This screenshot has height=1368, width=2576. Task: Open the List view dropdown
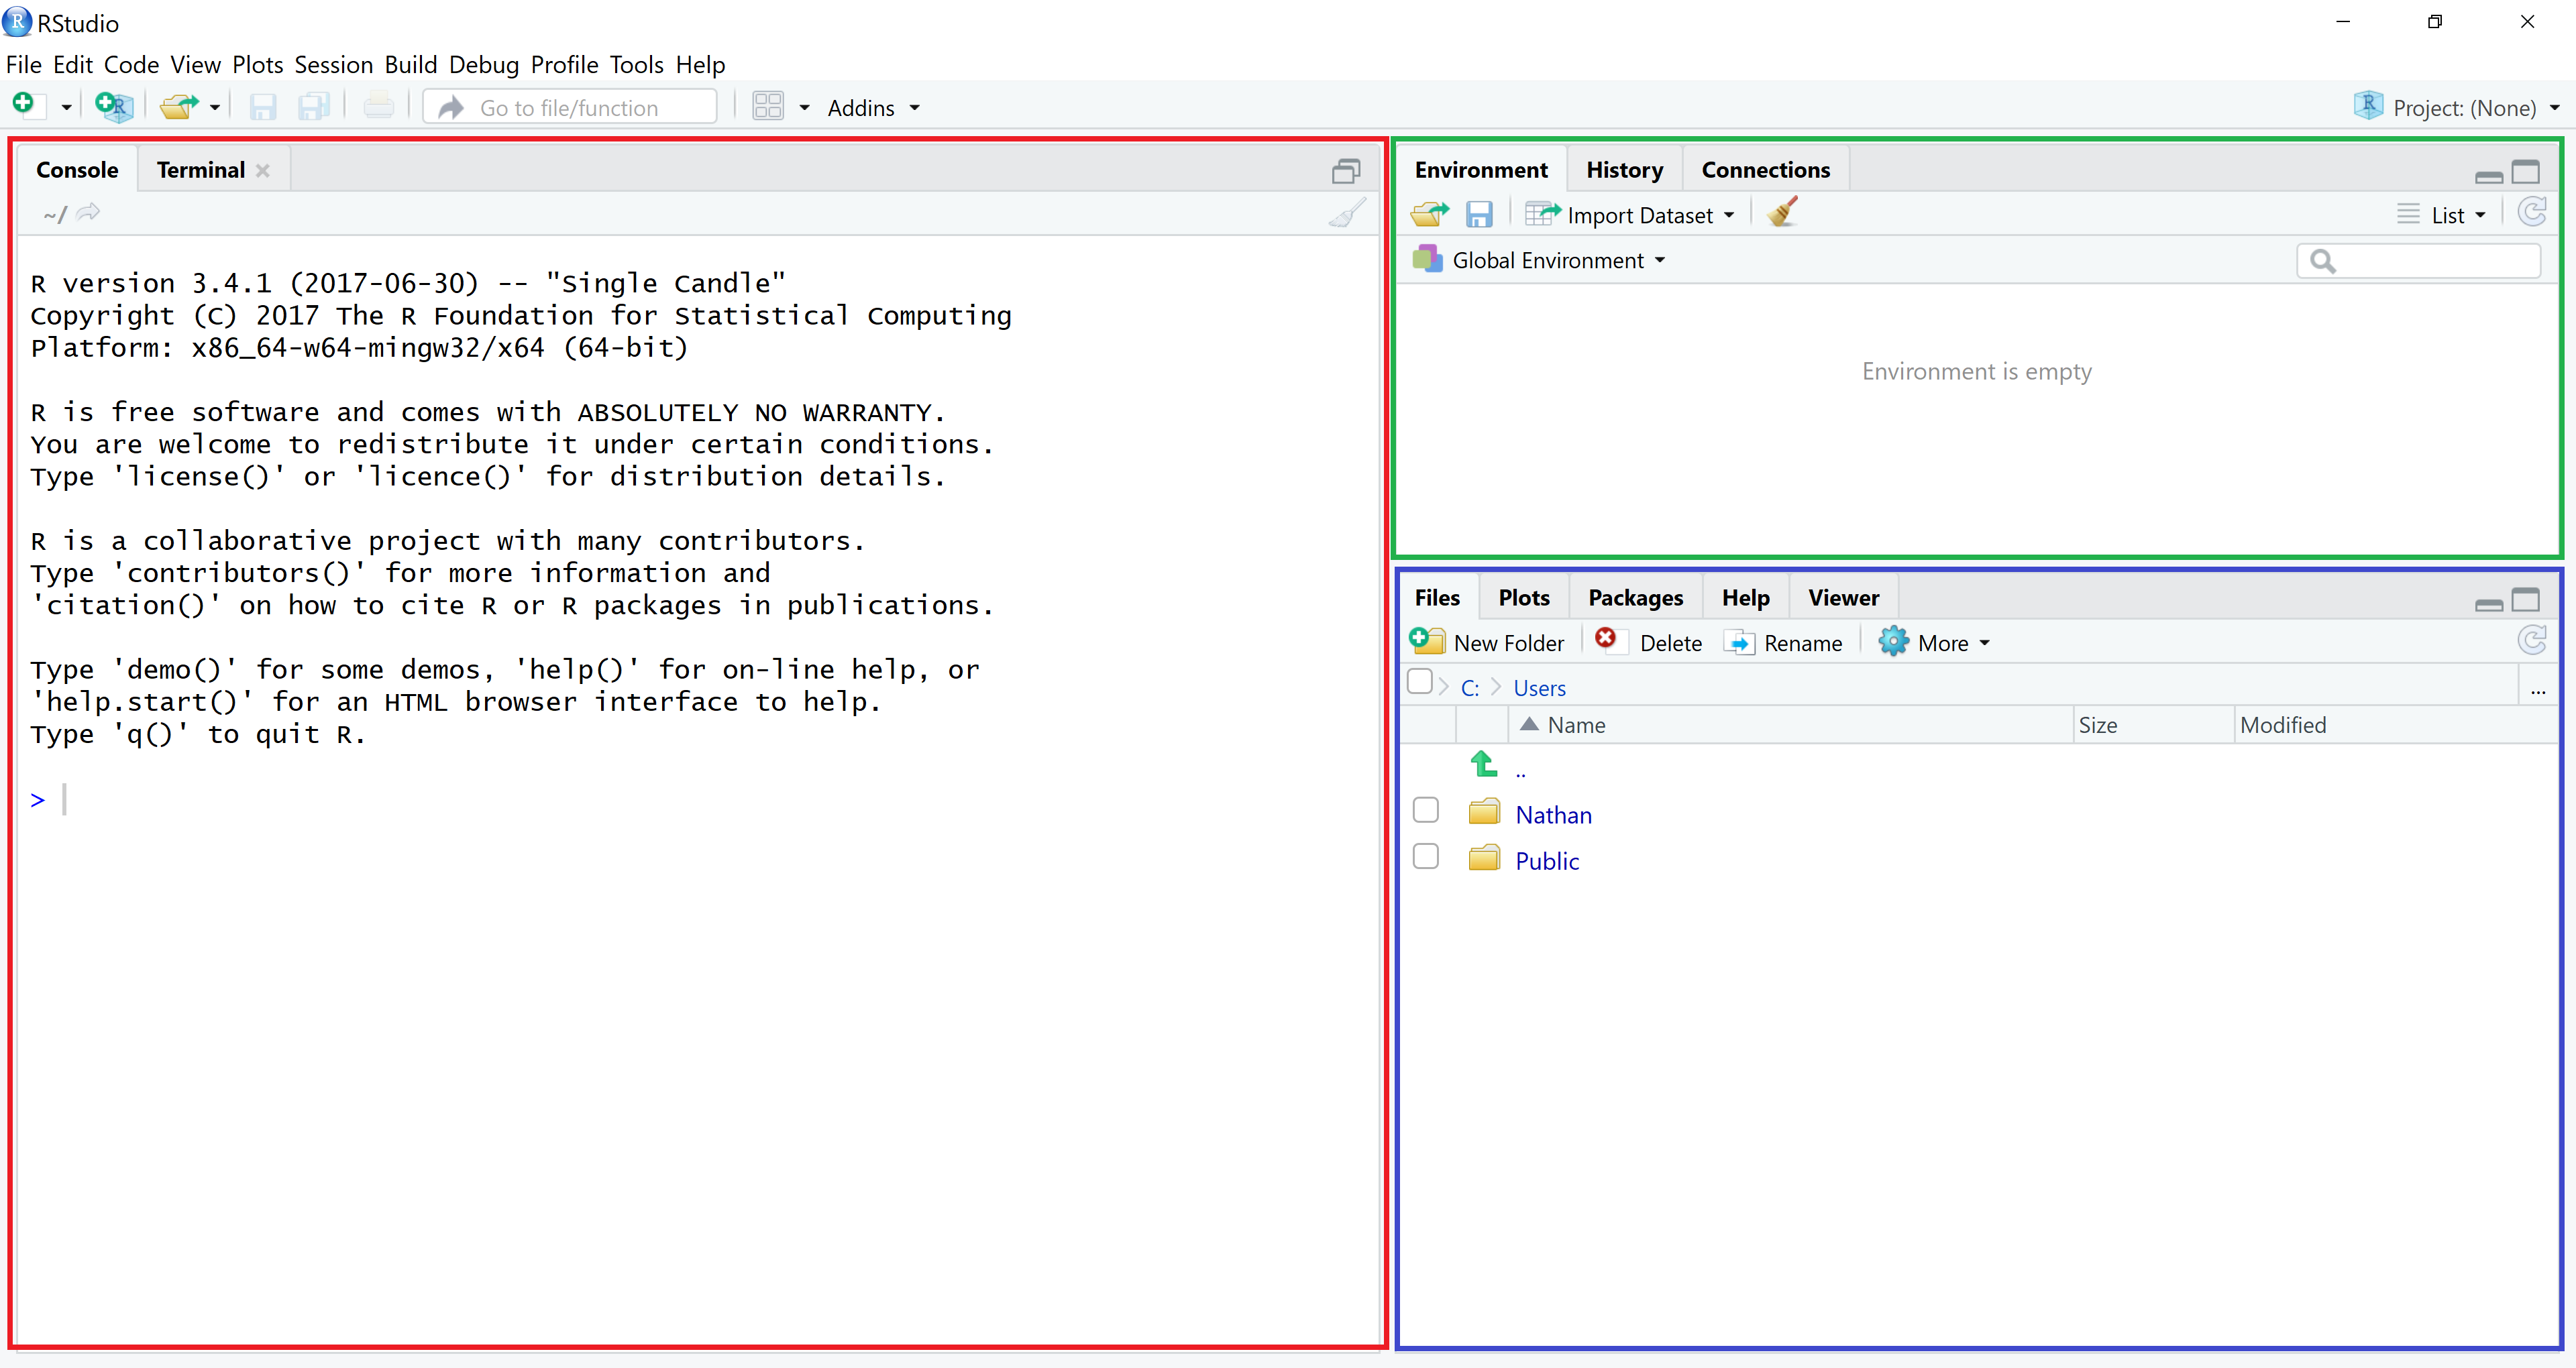click(2450, 213)
